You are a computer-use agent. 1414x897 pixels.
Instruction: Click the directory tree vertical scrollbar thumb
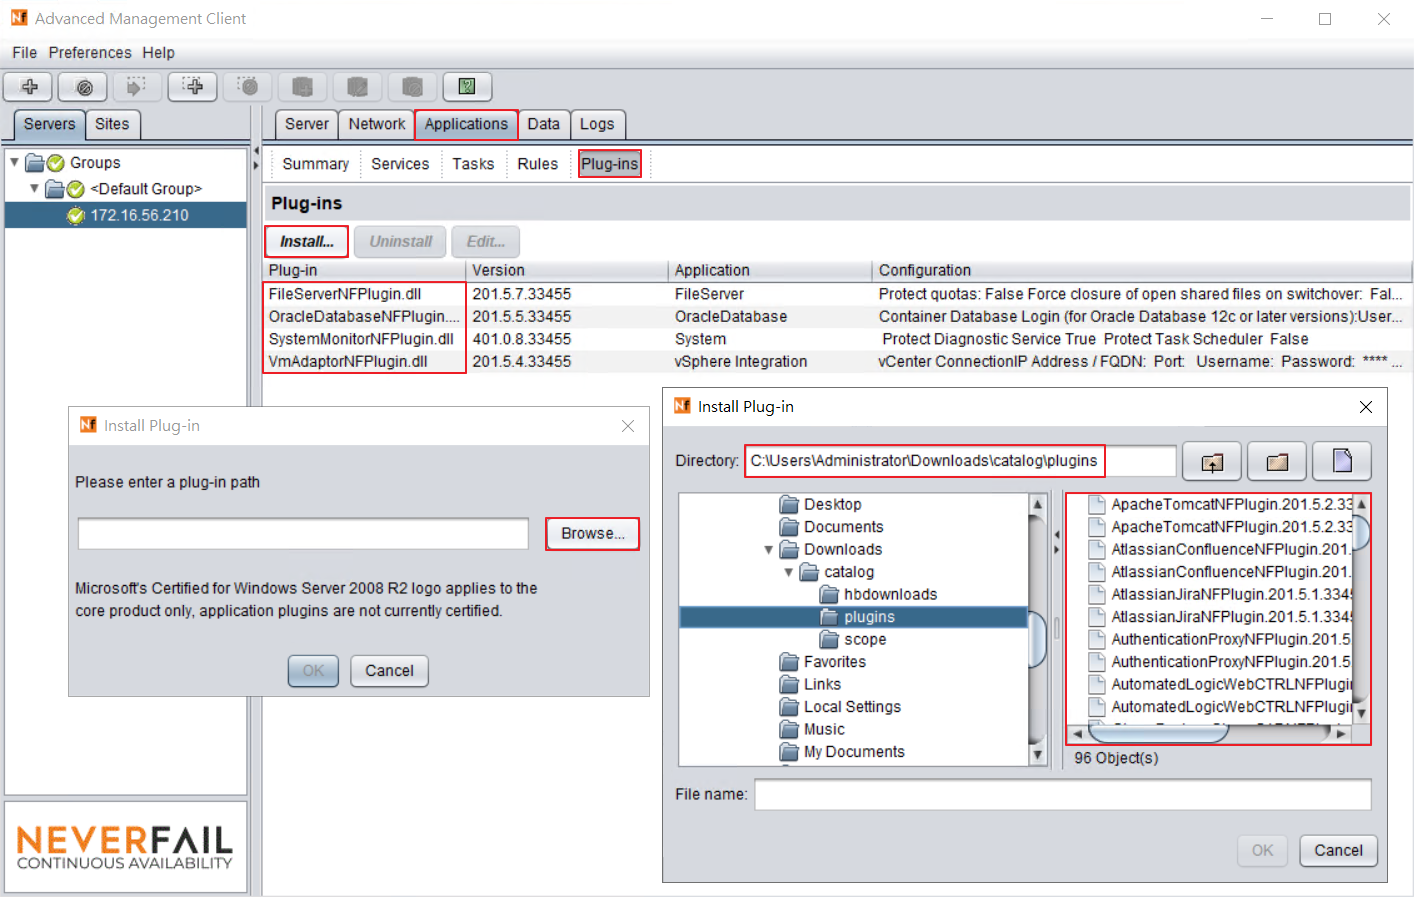[1037, 638]
